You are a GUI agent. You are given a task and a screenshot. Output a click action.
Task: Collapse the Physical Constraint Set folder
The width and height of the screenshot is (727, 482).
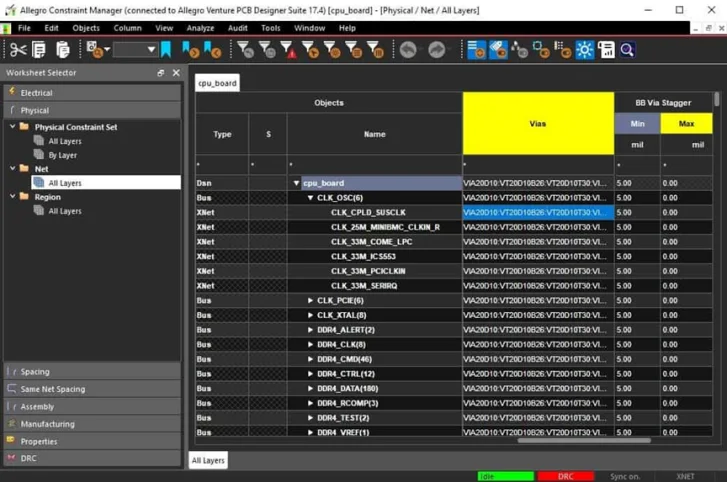tap(12, 127)
